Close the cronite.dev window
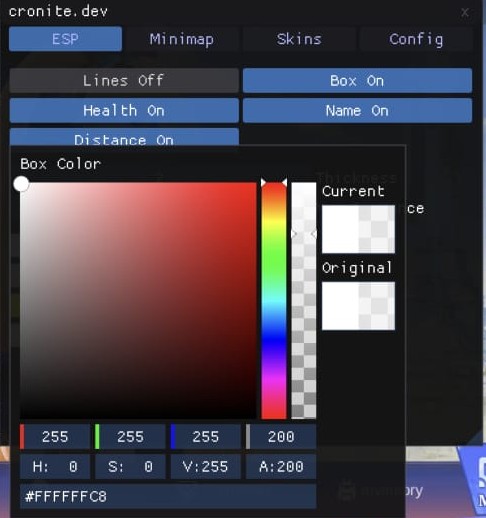 tap(465, 13)
